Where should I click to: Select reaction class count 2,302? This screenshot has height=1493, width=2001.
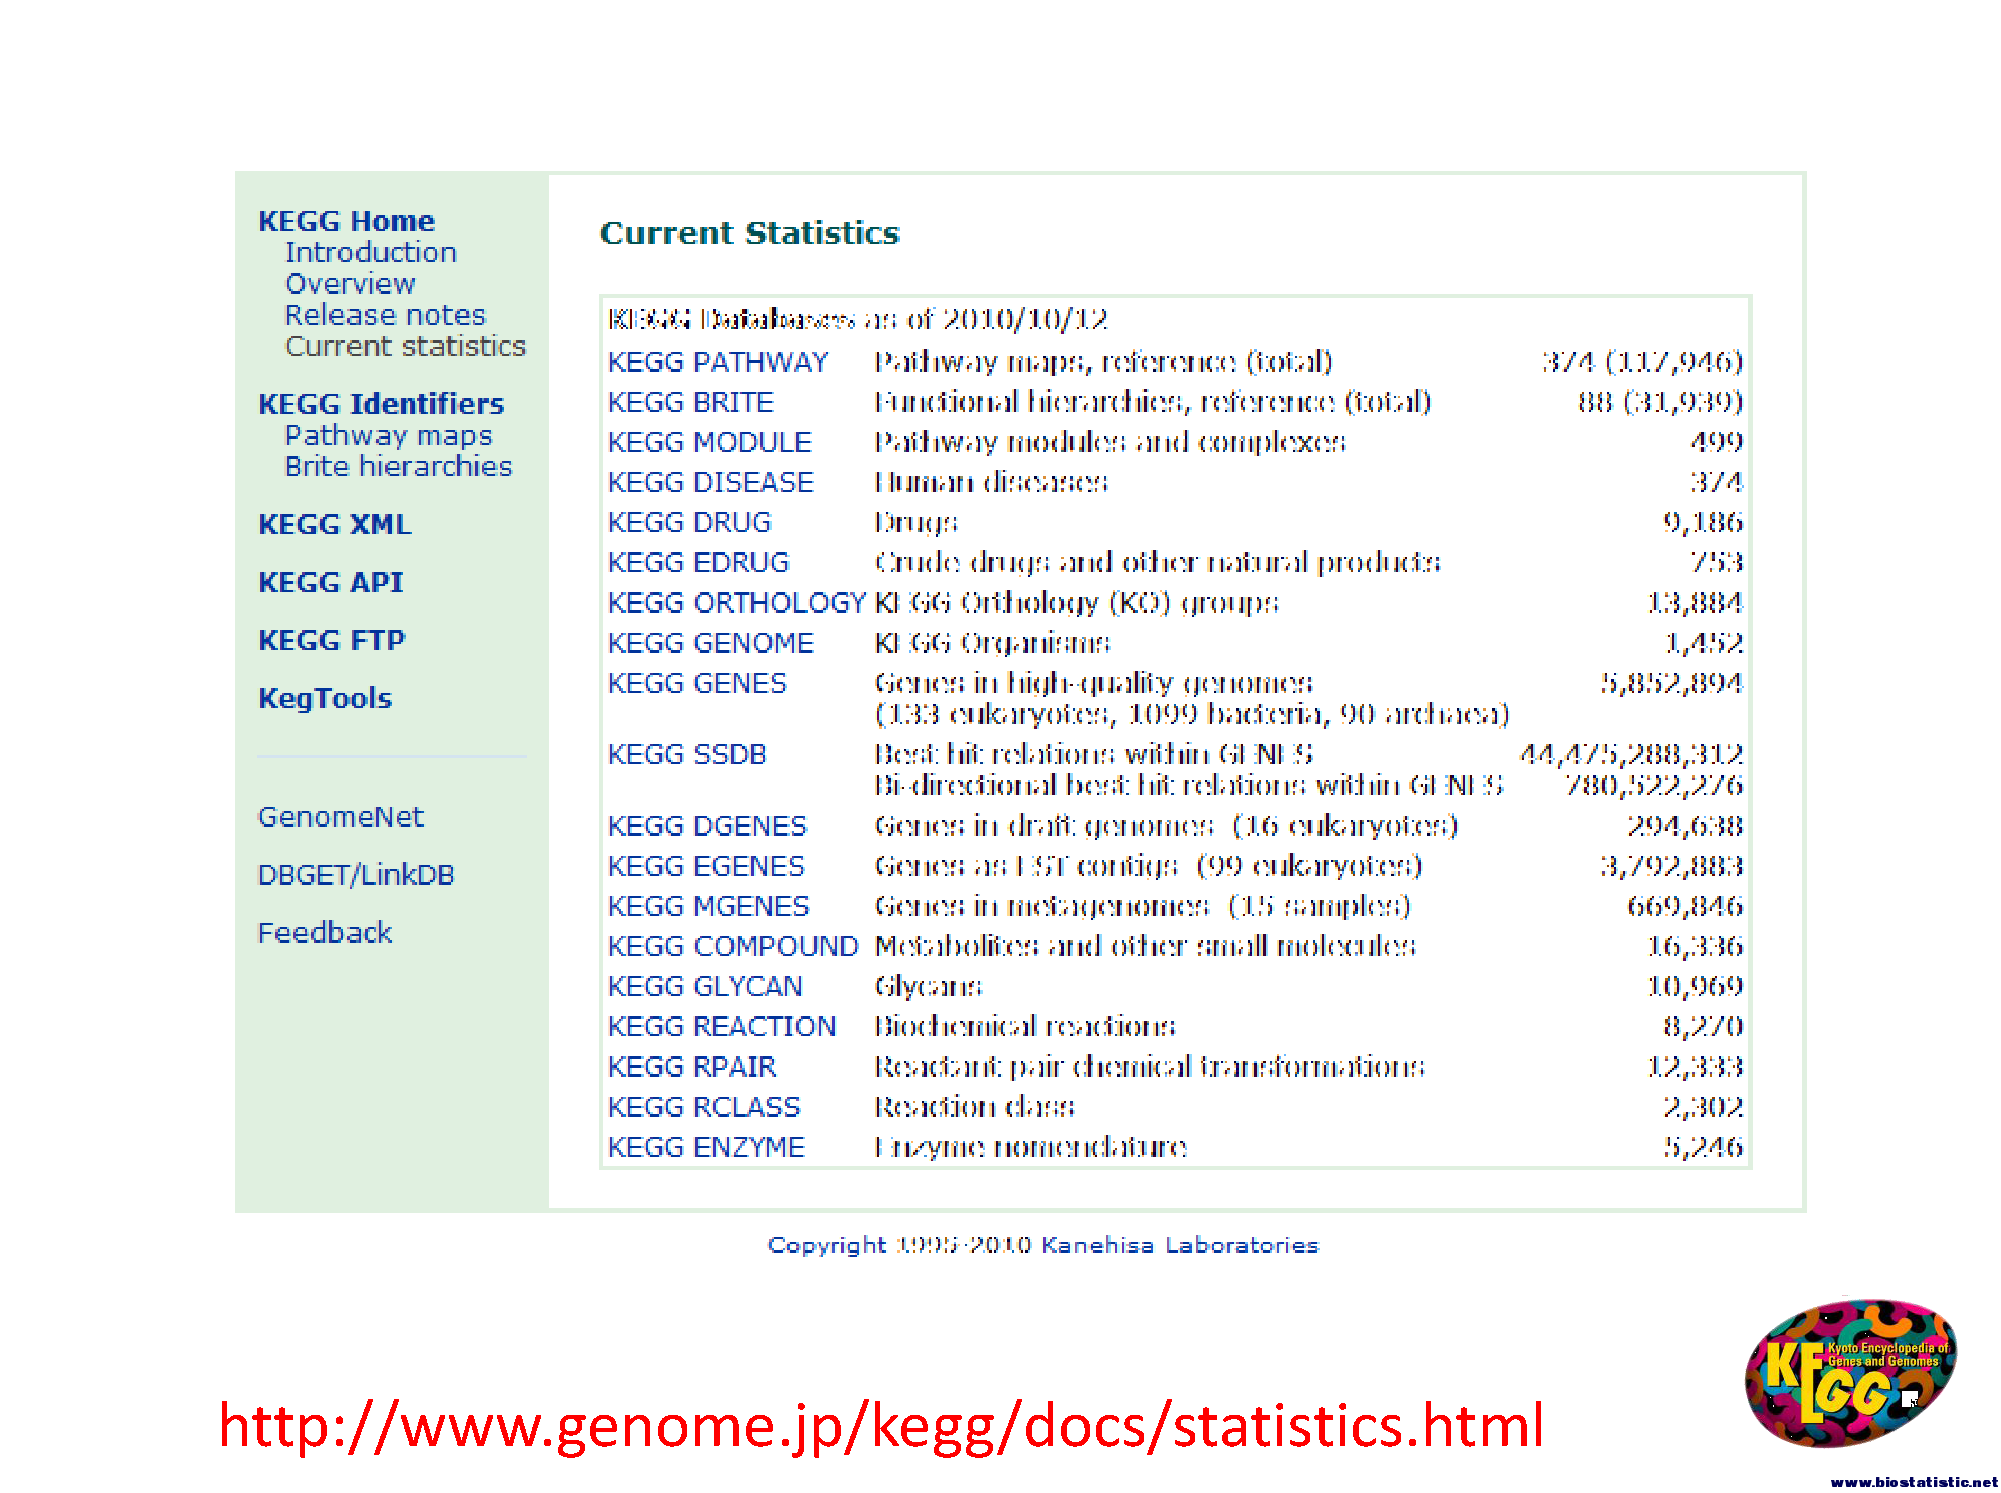(x=1704, y=1107)
